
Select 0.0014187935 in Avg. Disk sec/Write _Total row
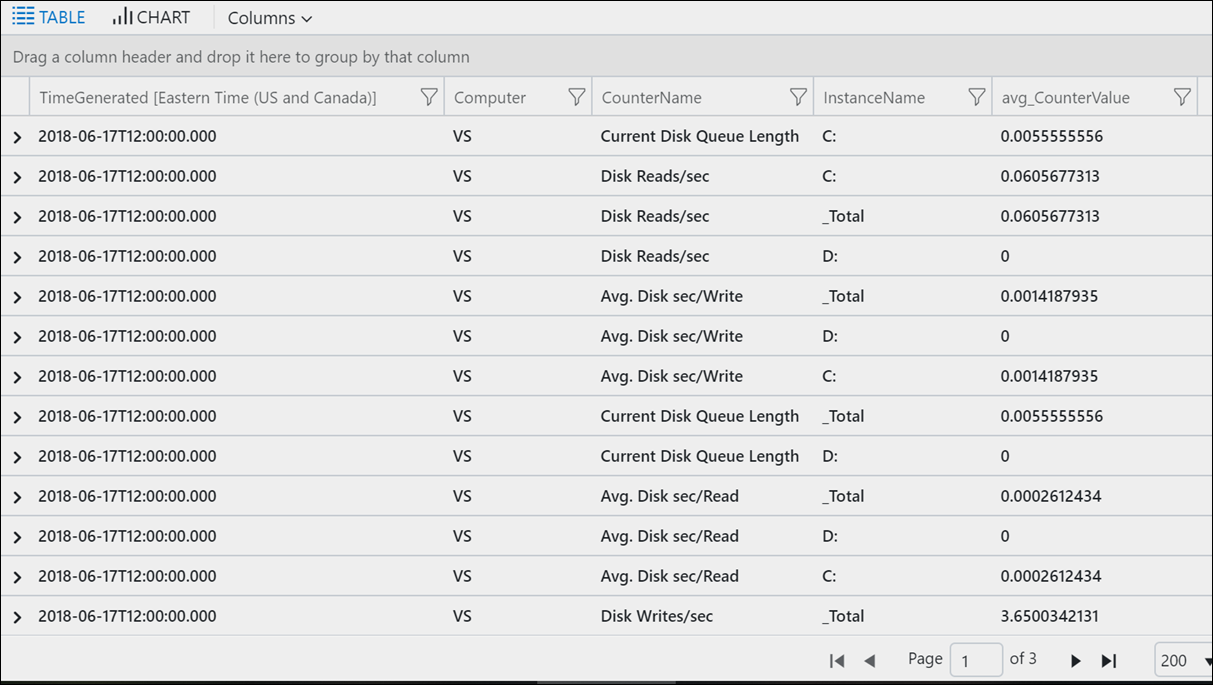(x=1050, y=296)
